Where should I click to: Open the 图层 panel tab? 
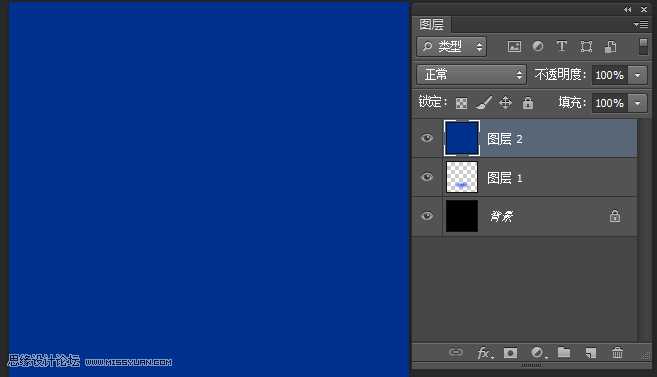pyautogui.click(x=432, y=24)
